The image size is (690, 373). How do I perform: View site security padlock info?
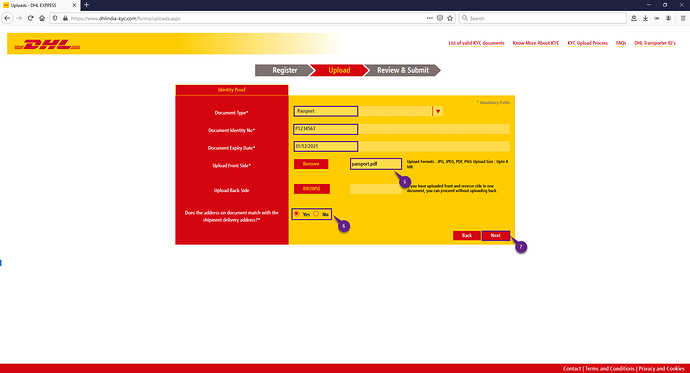[x=65, y=18]
